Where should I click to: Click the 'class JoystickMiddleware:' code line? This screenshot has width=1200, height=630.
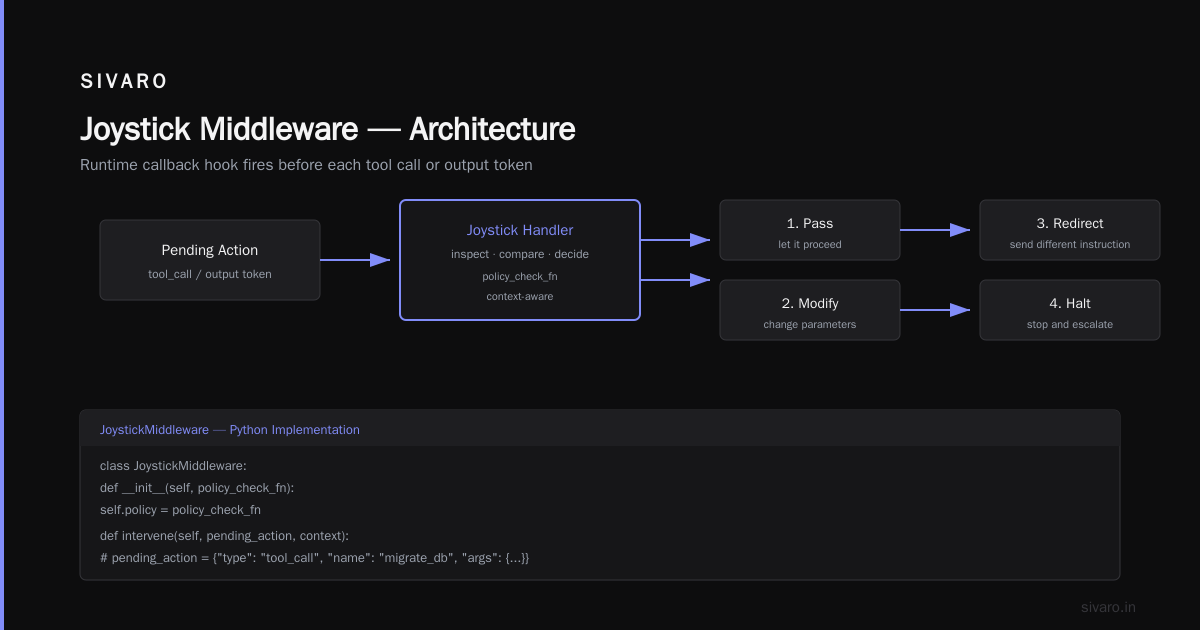(173, 466)
